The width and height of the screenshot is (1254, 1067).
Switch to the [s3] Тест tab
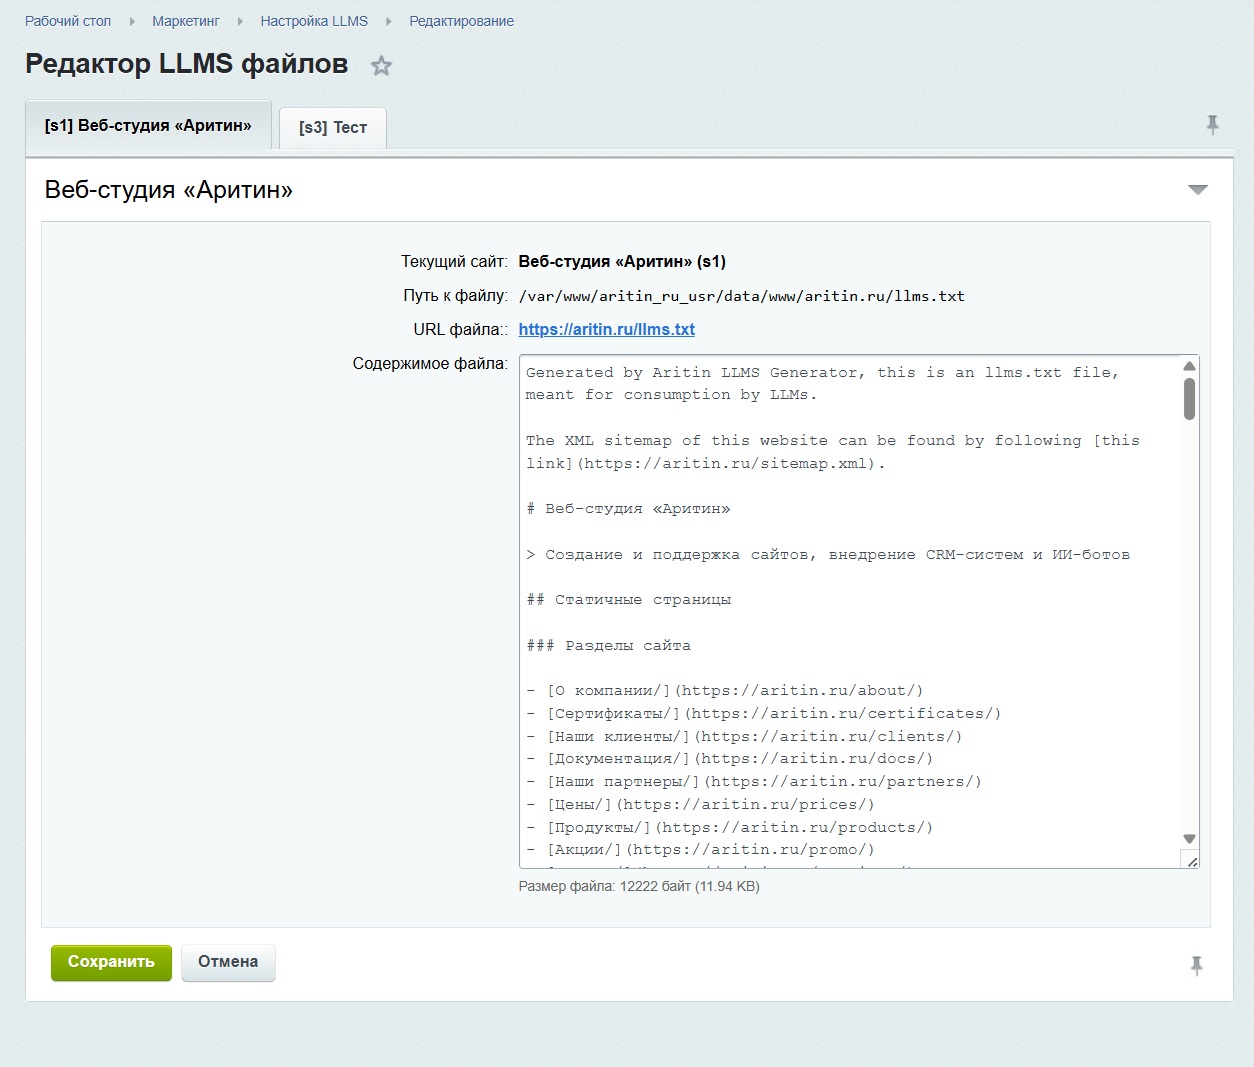(333, 128)
